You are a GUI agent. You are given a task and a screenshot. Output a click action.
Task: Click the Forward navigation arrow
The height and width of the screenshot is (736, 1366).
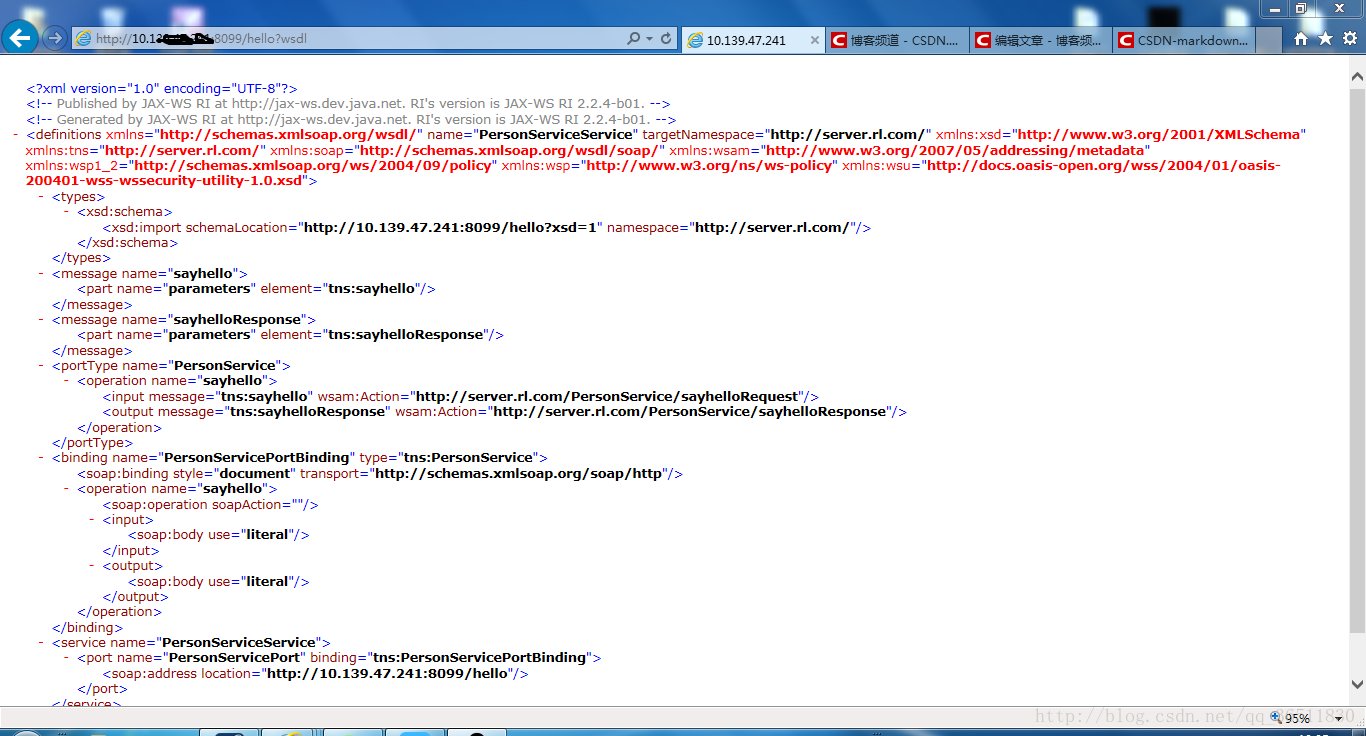tap(54, 38)
